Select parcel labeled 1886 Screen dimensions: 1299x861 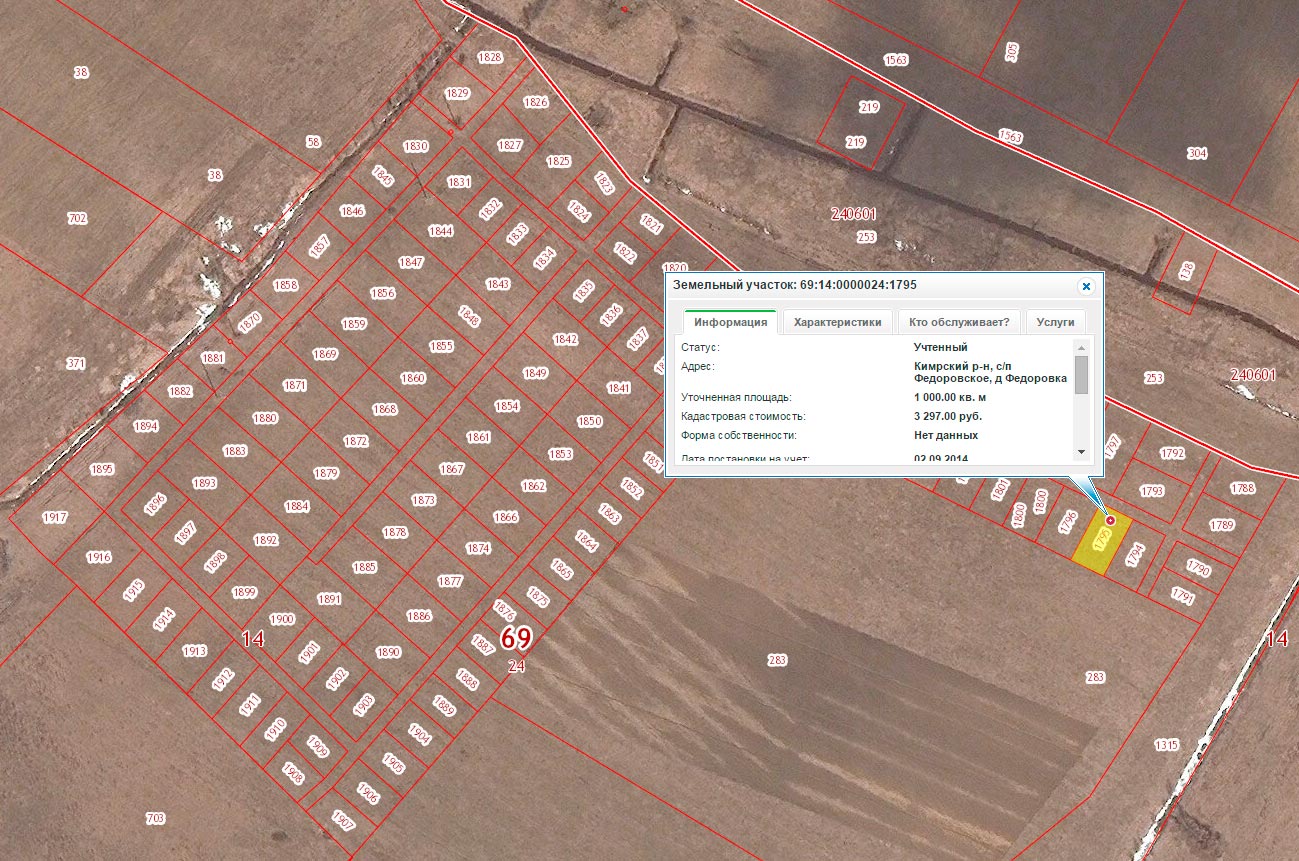419,616
